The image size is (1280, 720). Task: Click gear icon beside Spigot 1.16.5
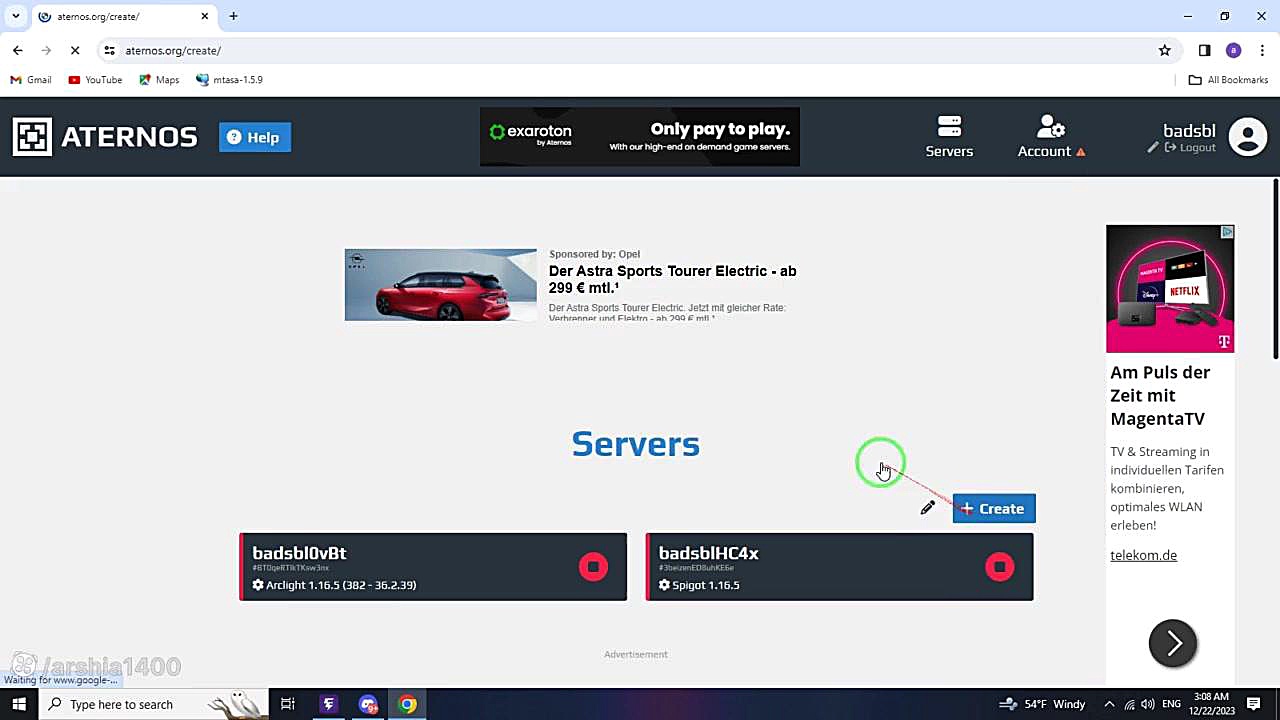(664, 585)
